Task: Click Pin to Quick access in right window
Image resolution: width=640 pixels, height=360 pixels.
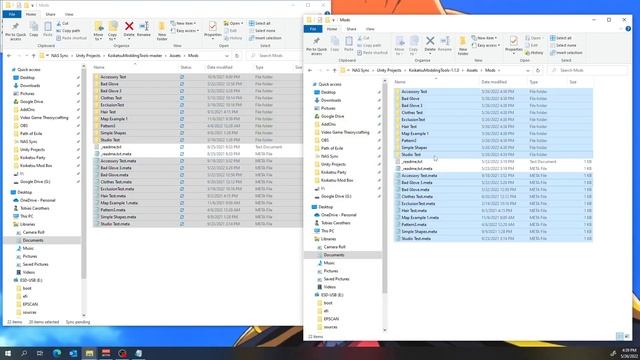Action: pos(316,45)
